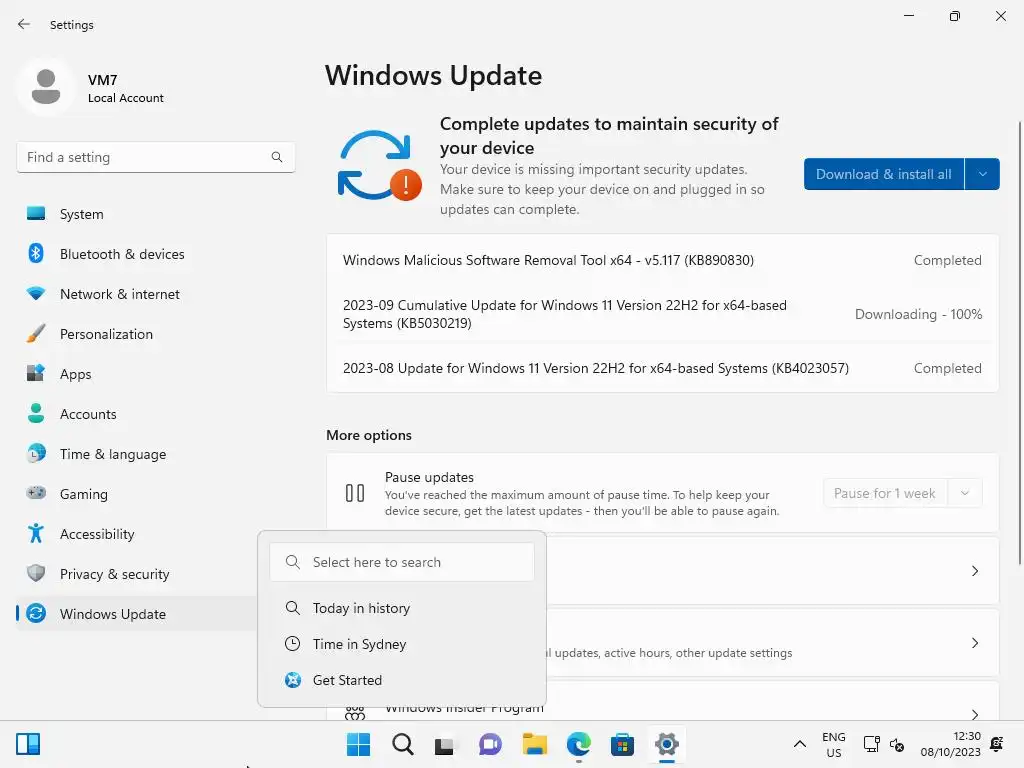
Task: Select the System monitor icon in sidebar
Action: click(36, 214)
